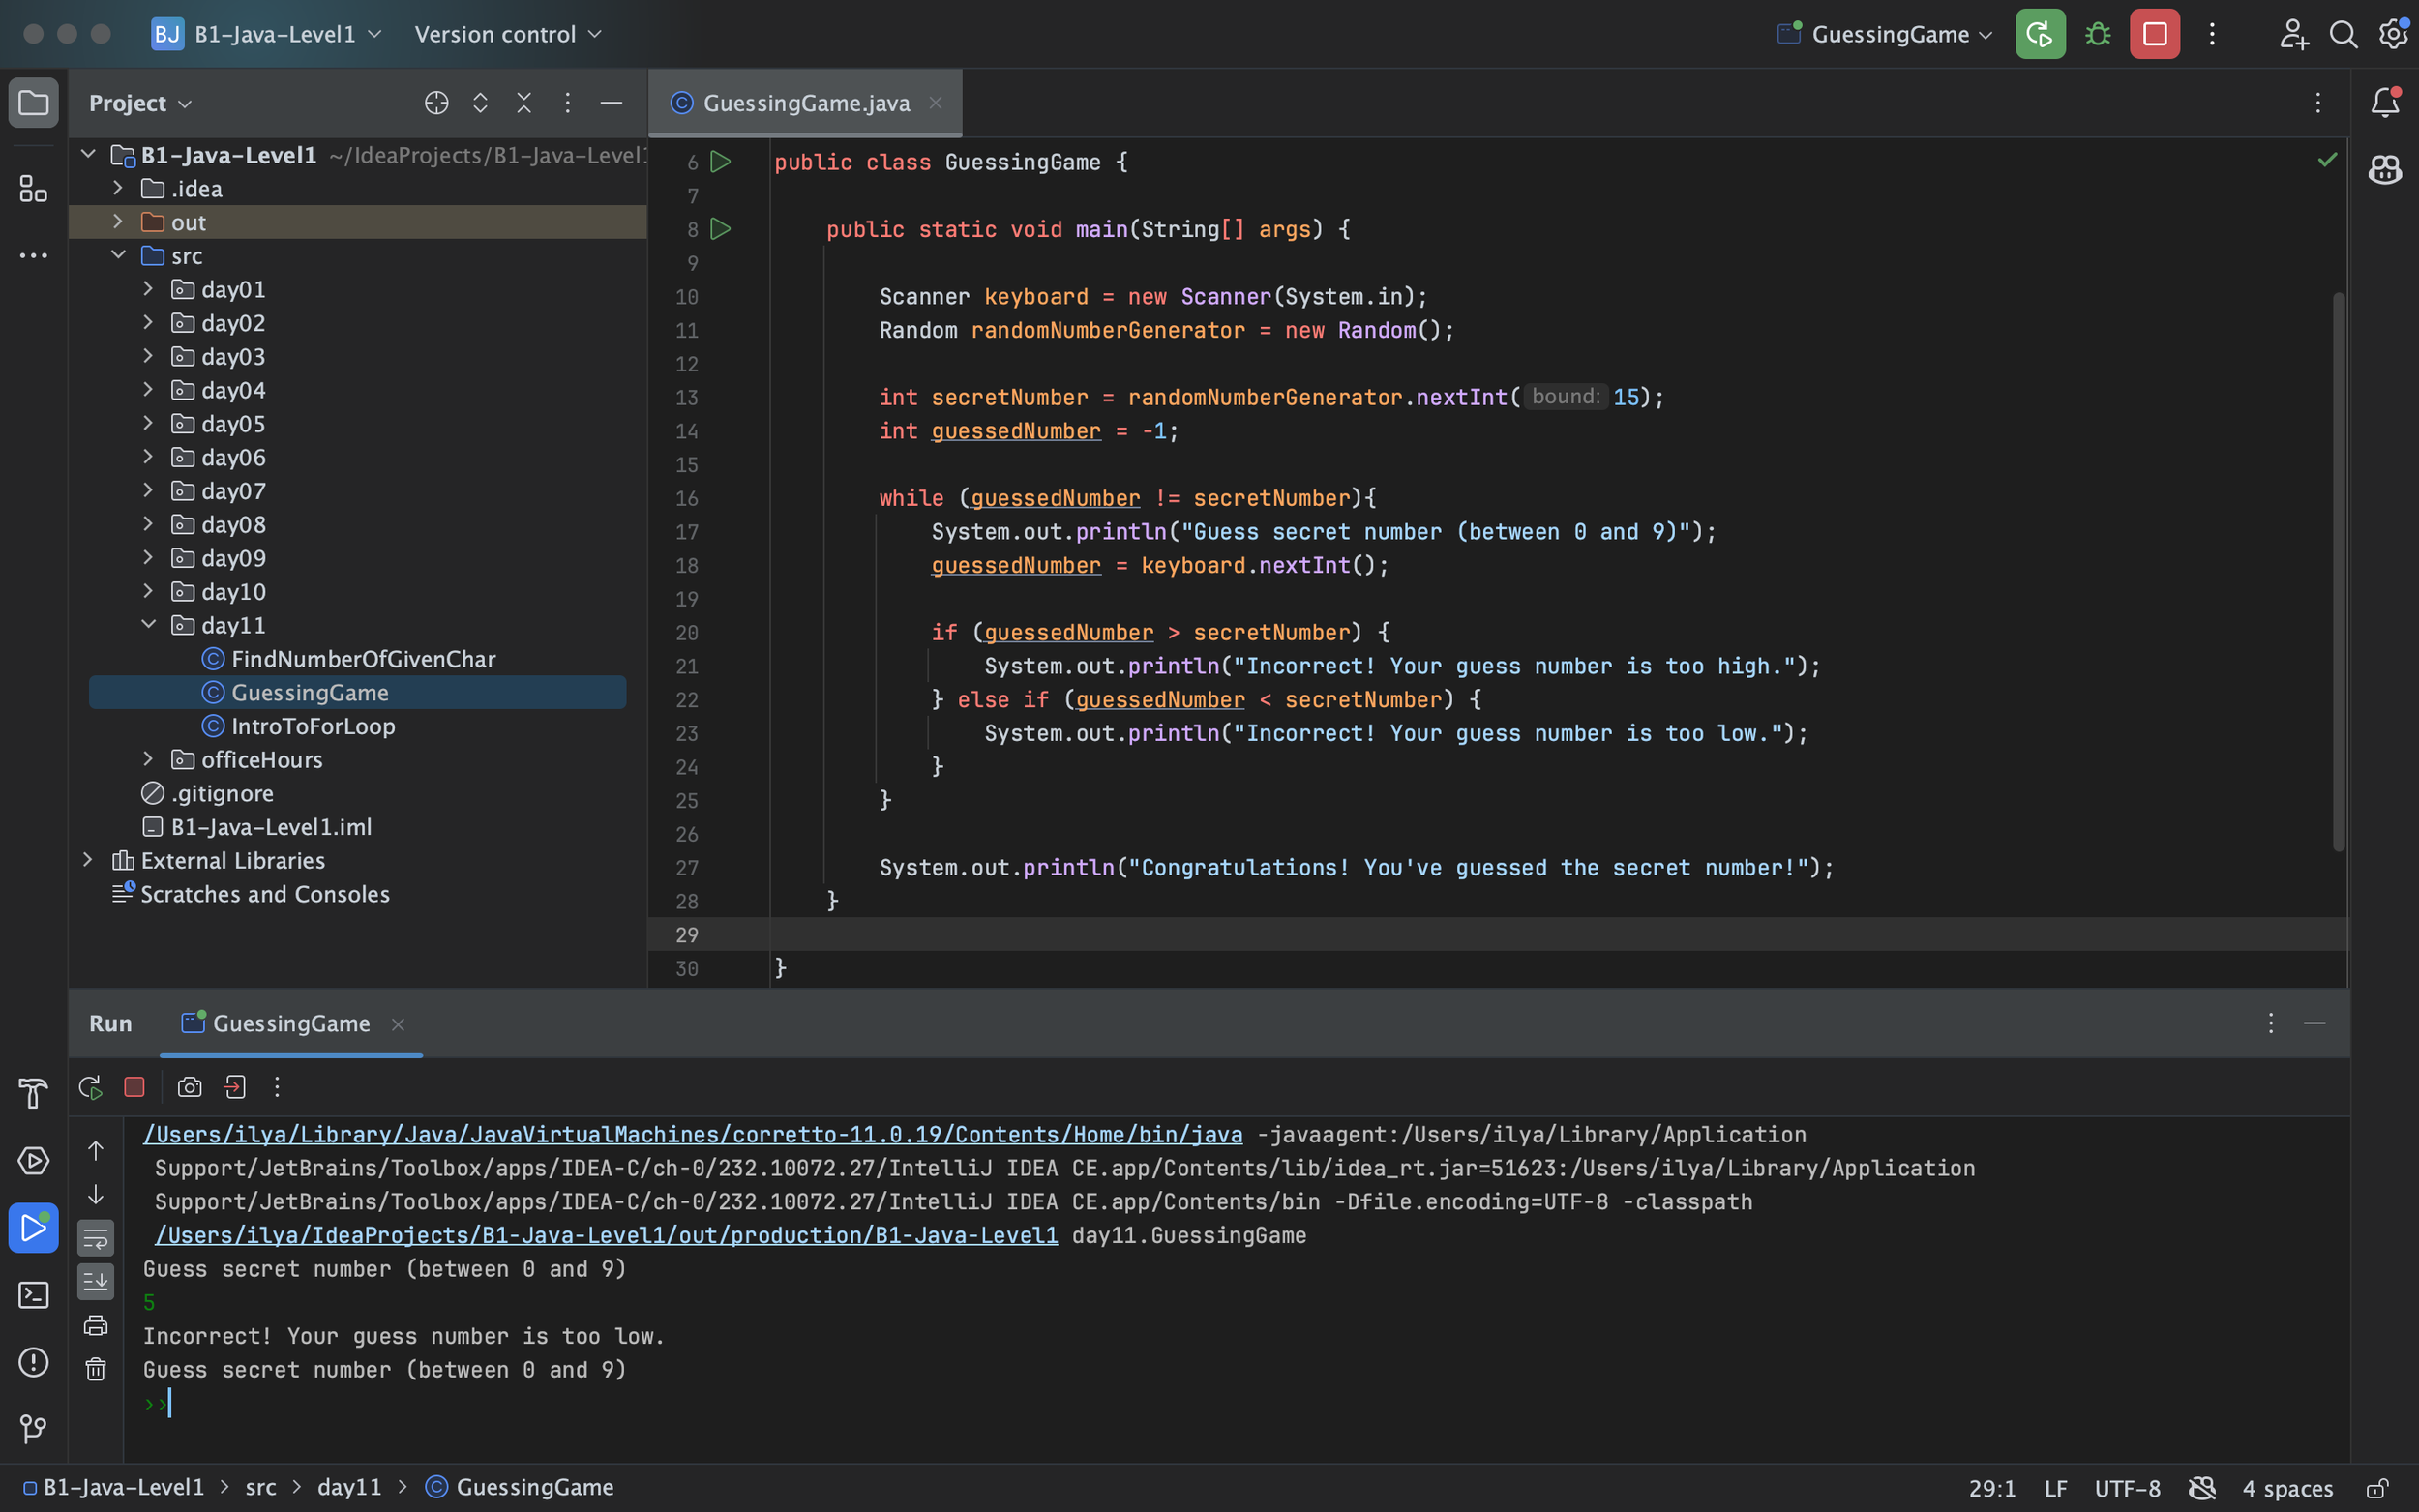This screenshot has width=2419, height=1512.
Task: Click the 4 spaces indent setting
Action: (x=2287, y=1488)
